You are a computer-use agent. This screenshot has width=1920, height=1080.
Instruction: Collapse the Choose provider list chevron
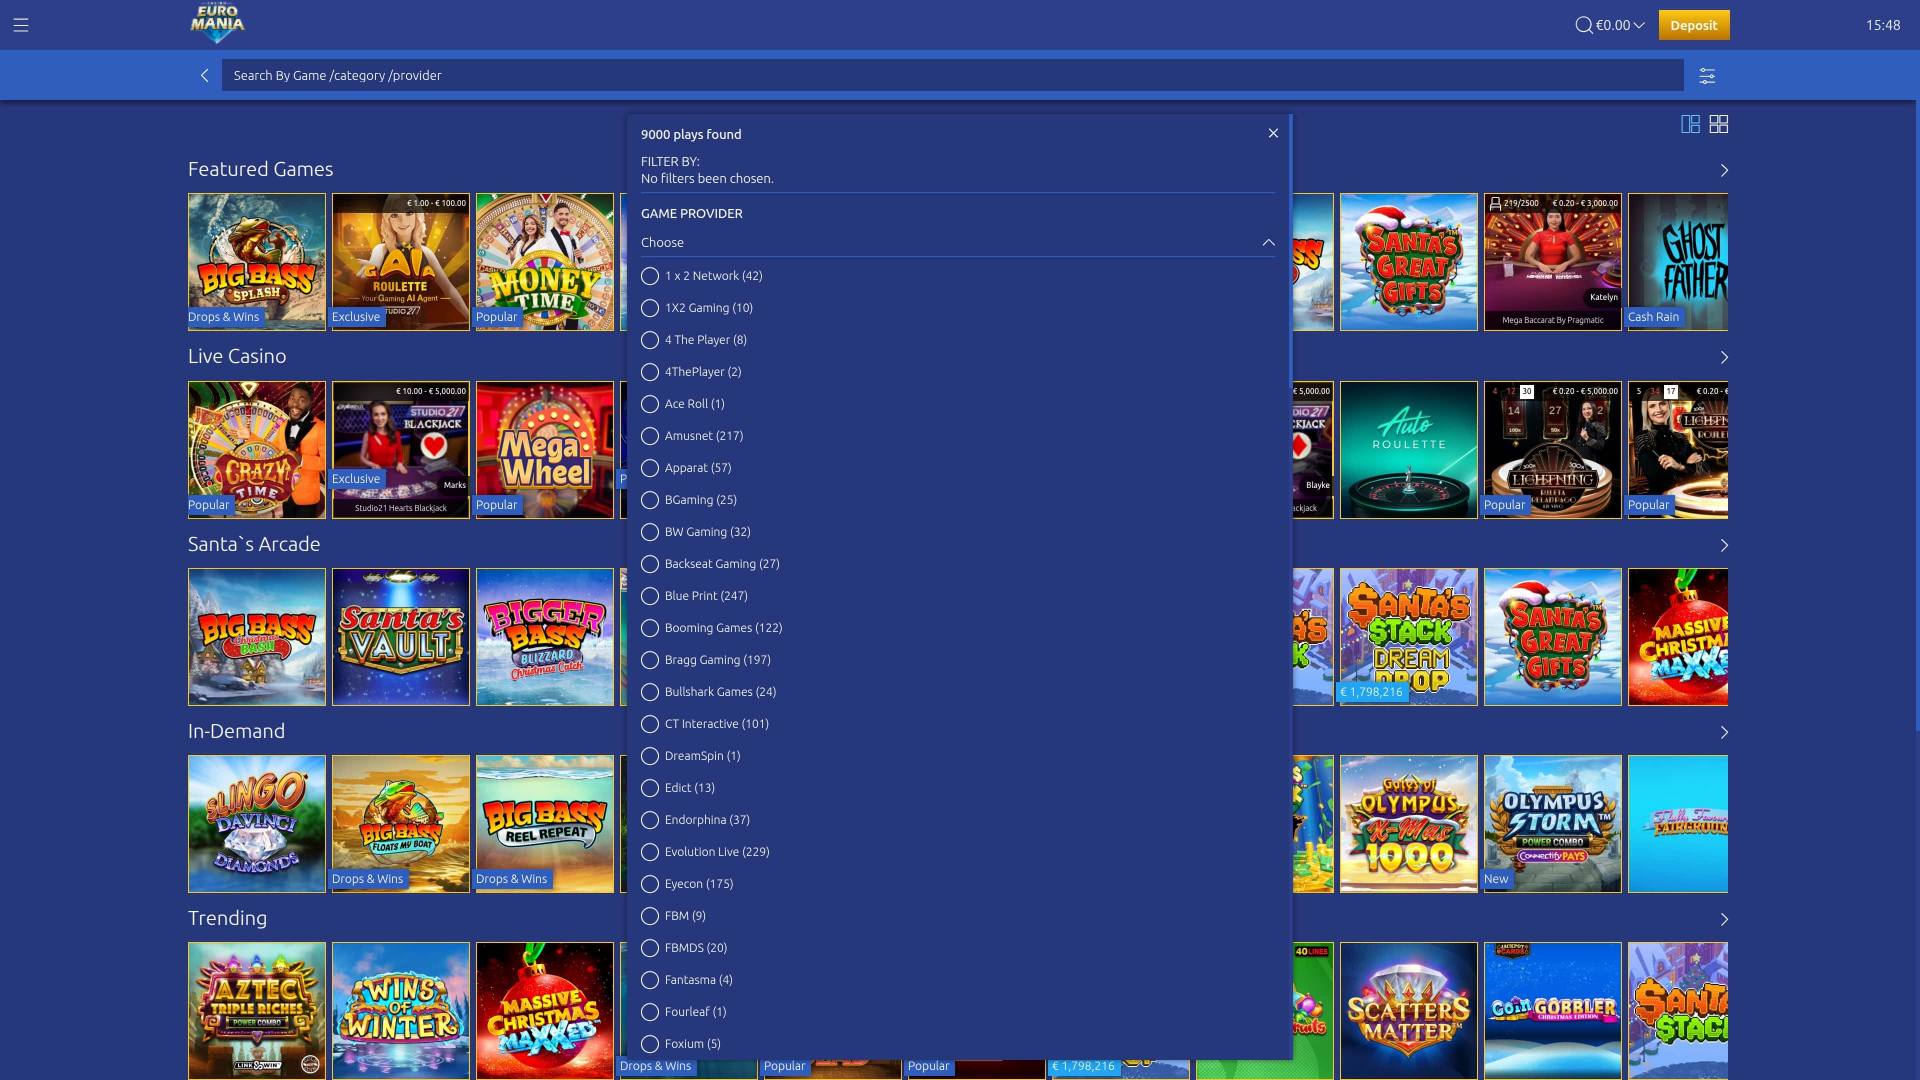(x=1268, y=242)
